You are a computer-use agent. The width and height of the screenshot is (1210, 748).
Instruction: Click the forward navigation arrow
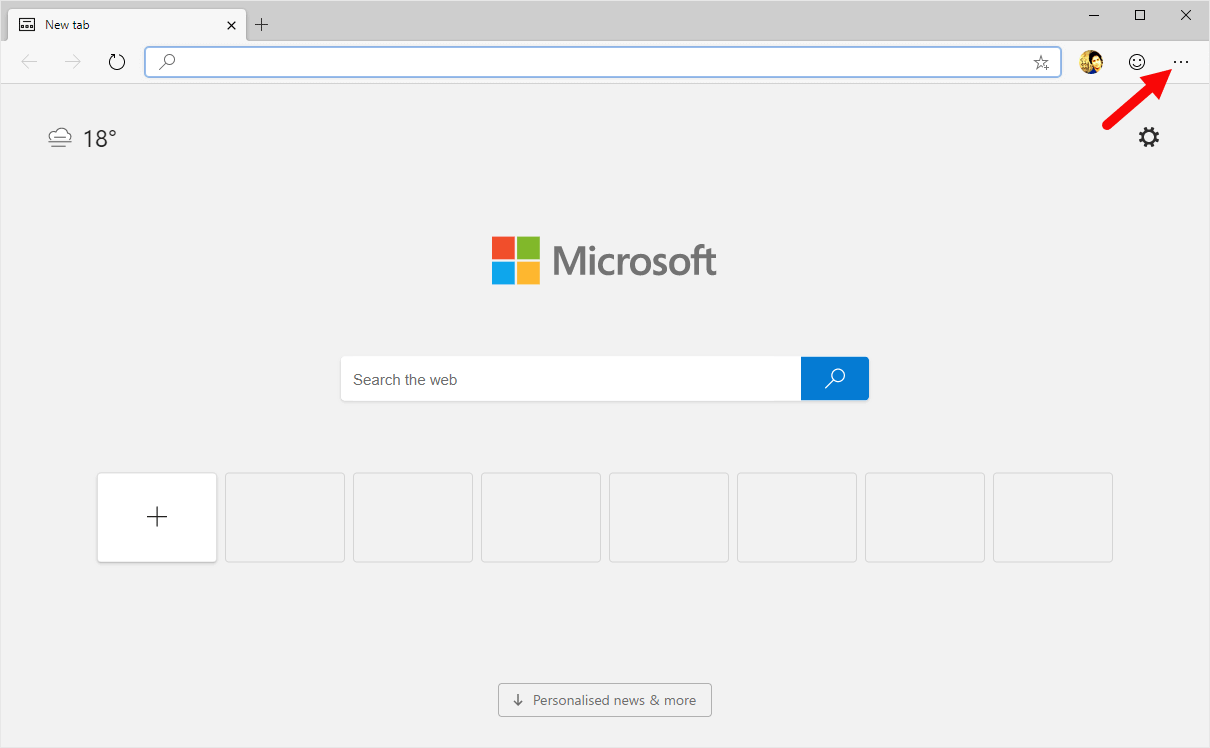click(73, 62)
